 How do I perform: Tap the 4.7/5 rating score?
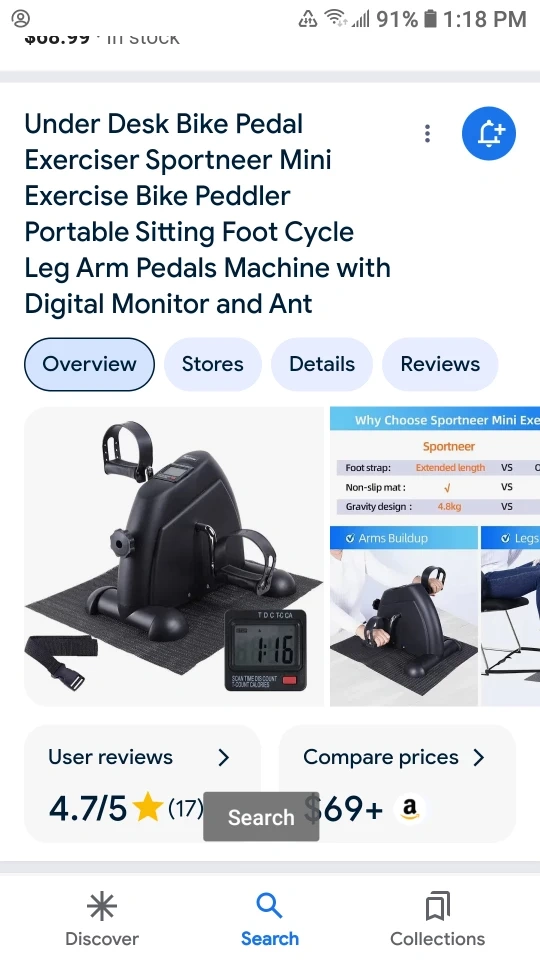88,809
